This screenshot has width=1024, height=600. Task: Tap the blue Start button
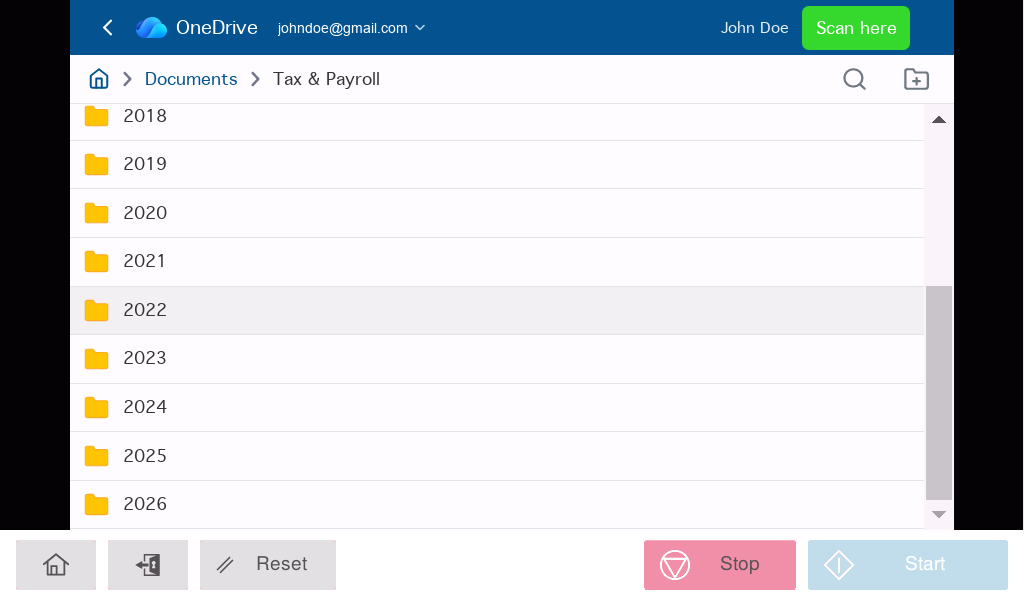point(908,565)
